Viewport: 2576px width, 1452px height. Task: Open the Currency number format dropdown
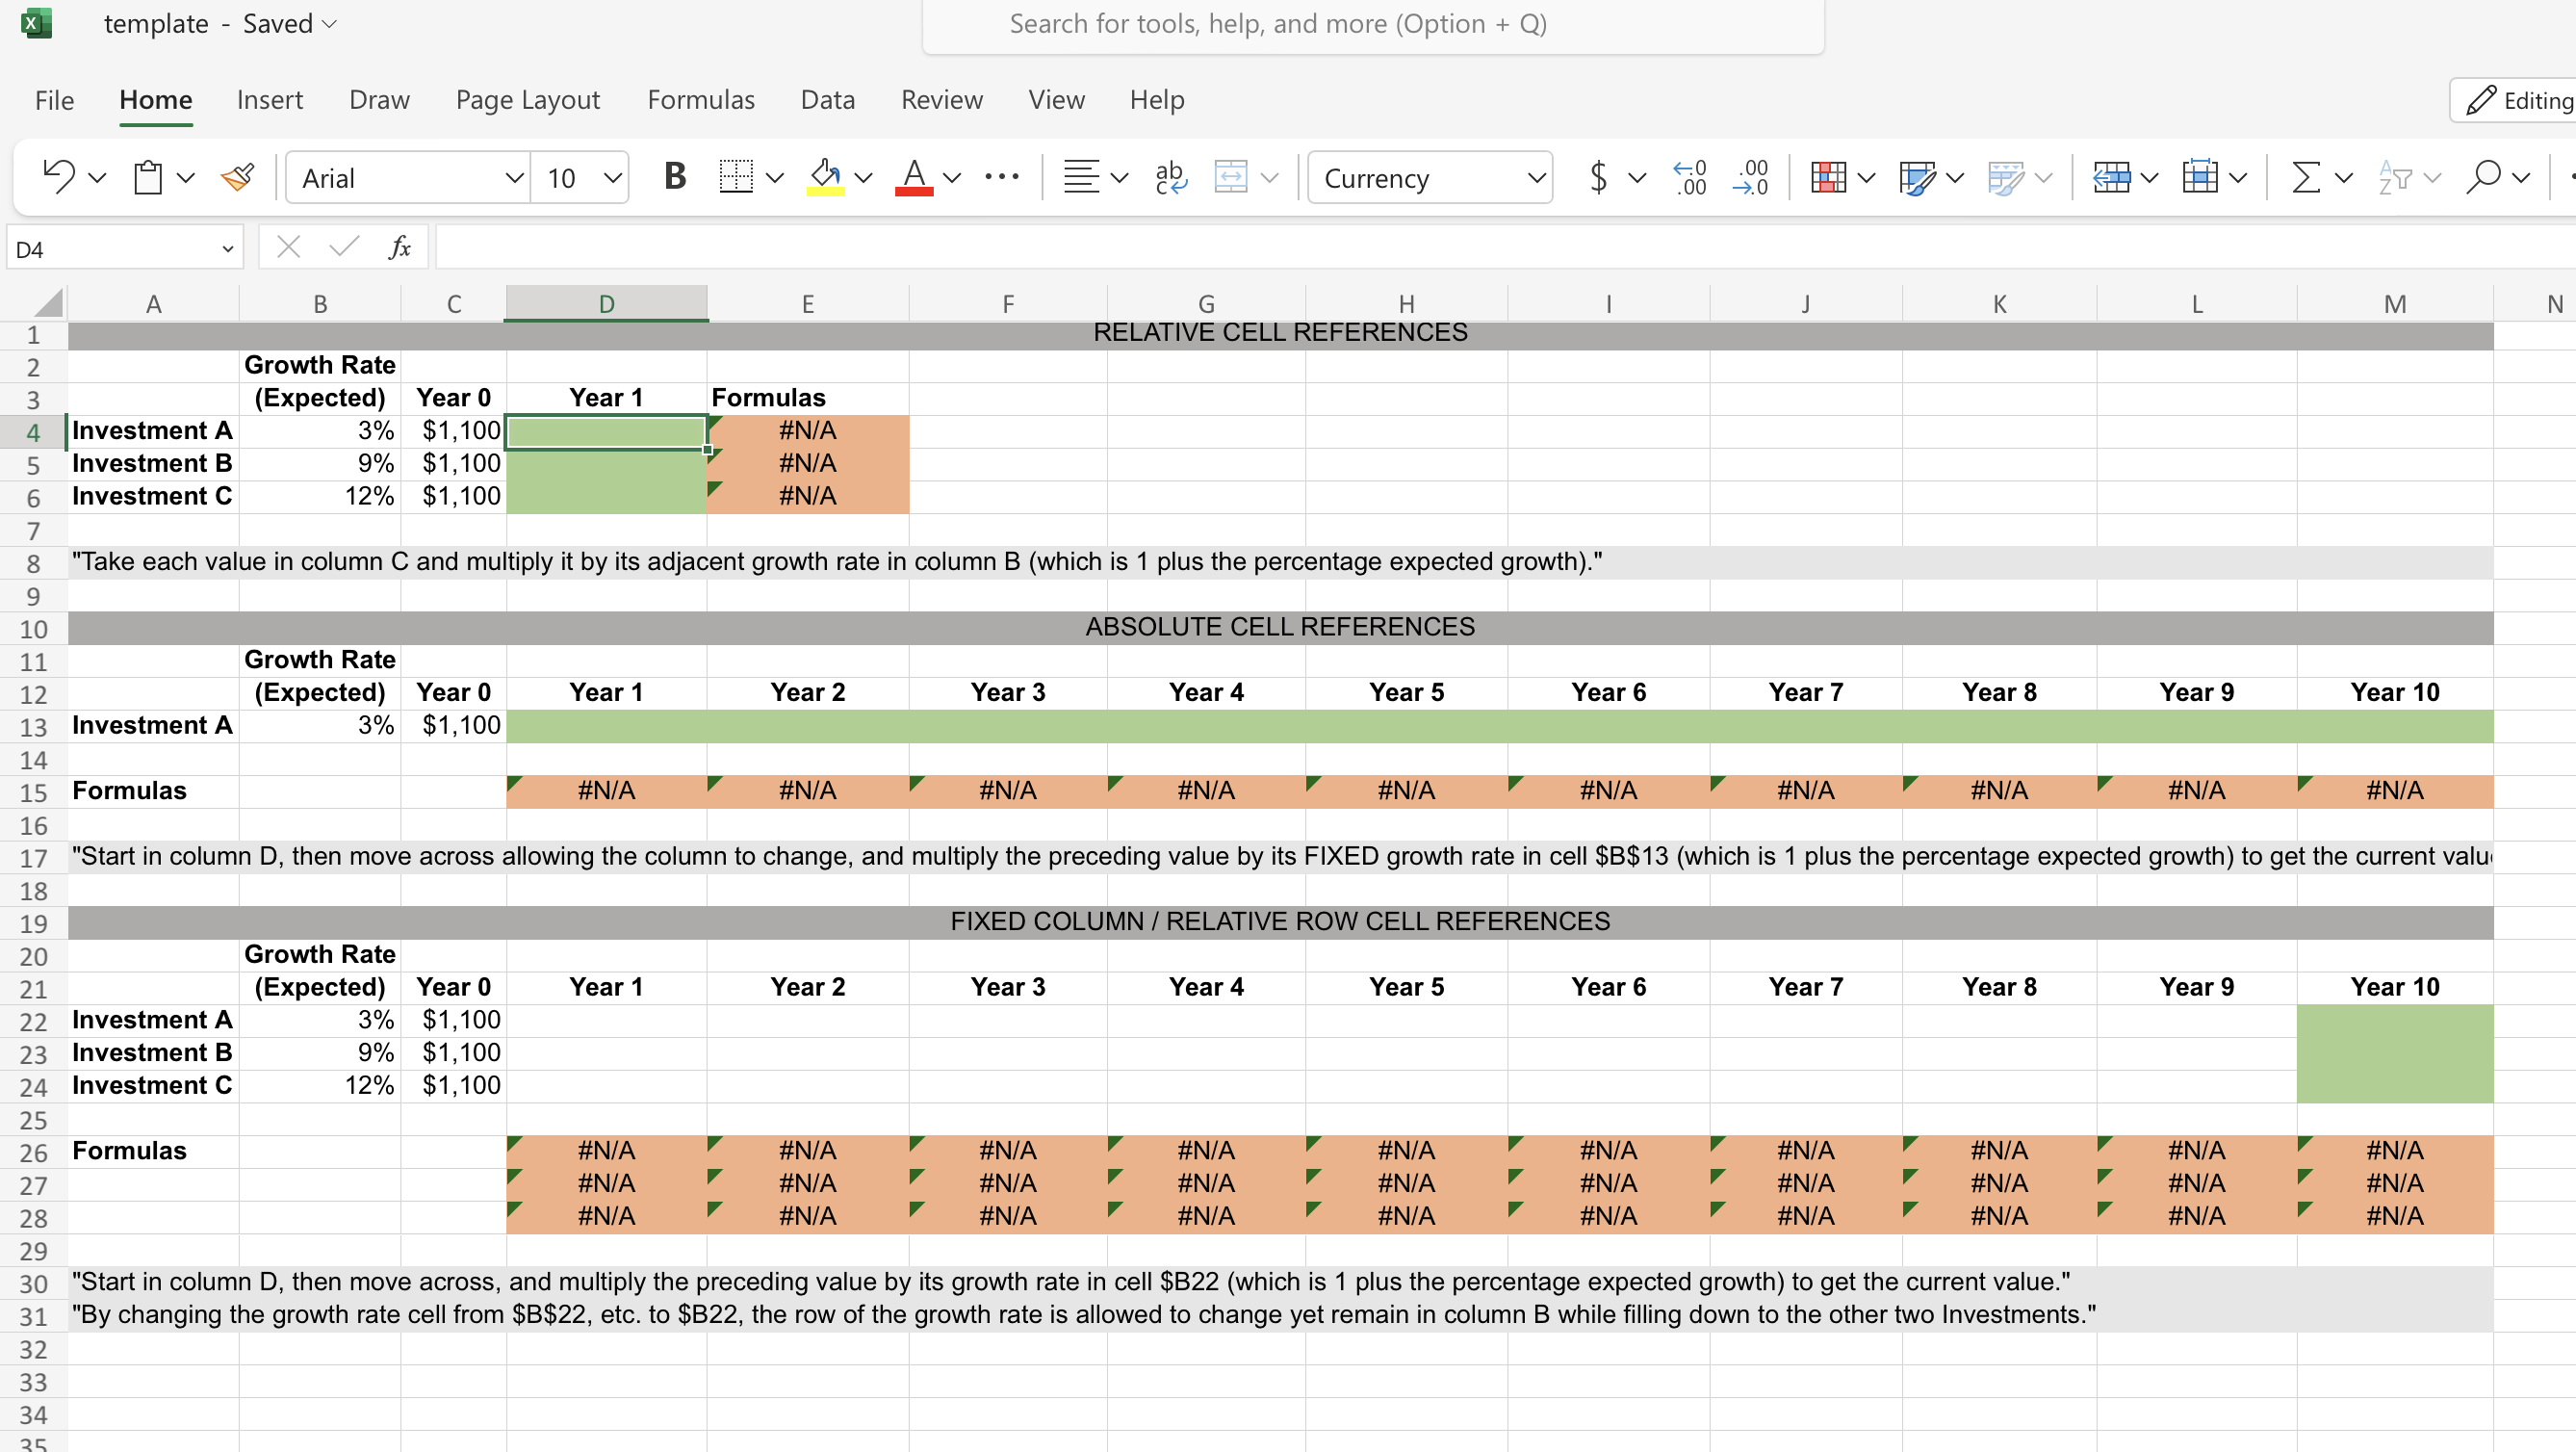coord(1536,177)
